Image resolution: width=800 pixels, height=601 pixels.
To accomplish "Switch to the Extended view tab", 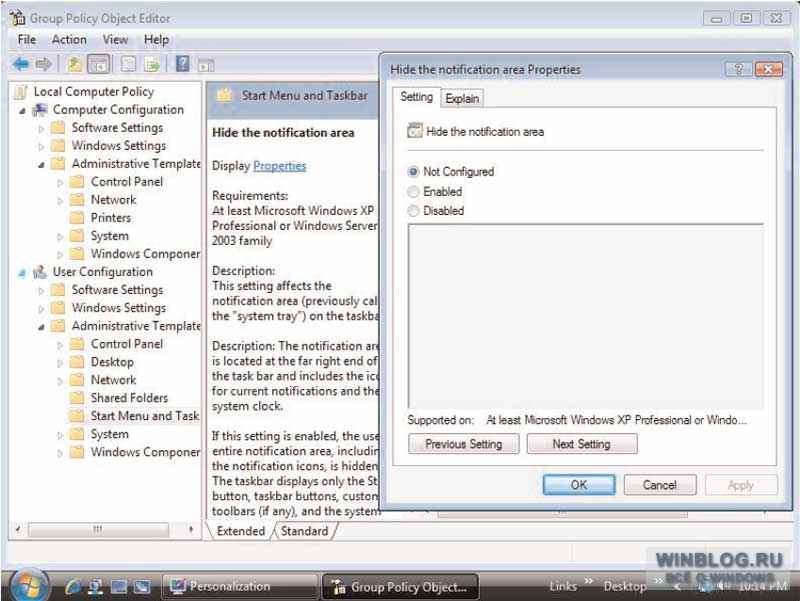I will (x=241, y=531).
